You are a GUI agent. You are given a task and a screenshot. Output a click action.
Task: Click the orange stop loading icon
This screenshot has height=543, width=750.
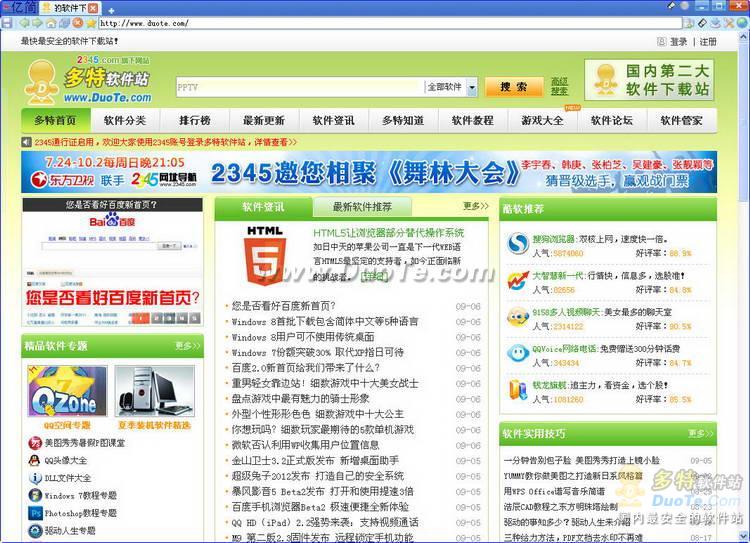coord(77,22)
